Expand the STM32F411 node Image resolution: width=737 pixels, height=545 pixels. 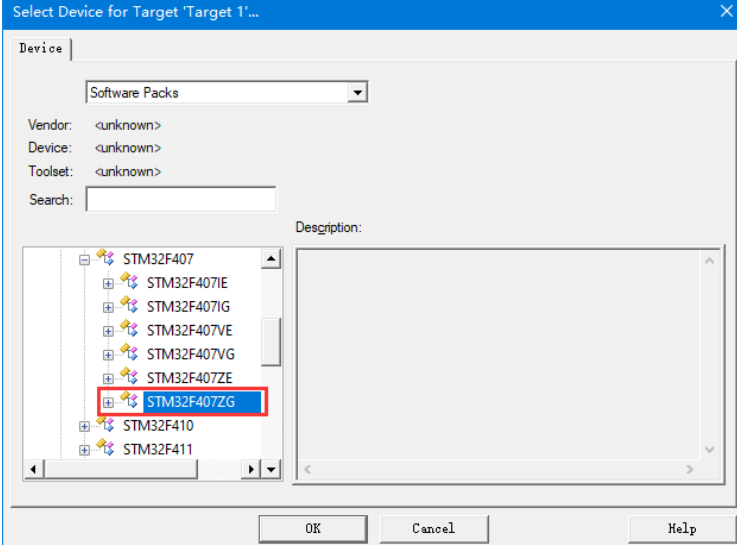click(x=85, y=450)
